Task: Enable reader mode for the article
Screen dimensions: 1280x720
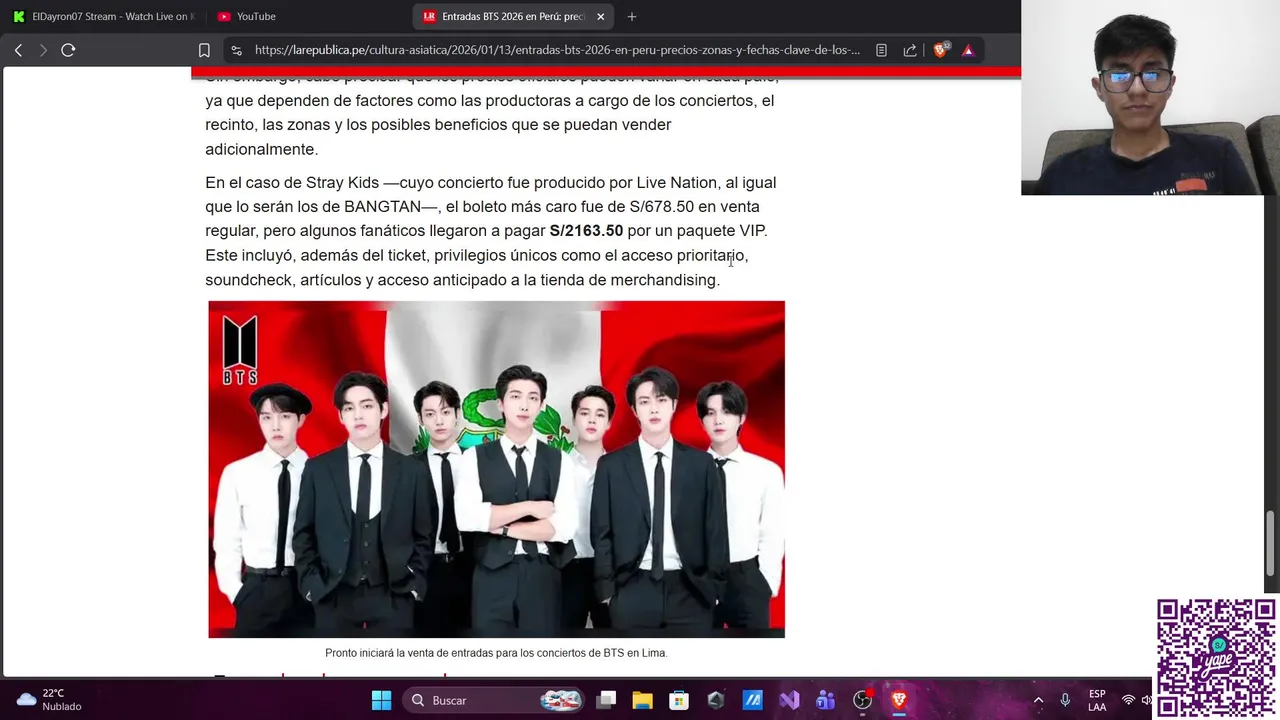Action: [881, 50]
